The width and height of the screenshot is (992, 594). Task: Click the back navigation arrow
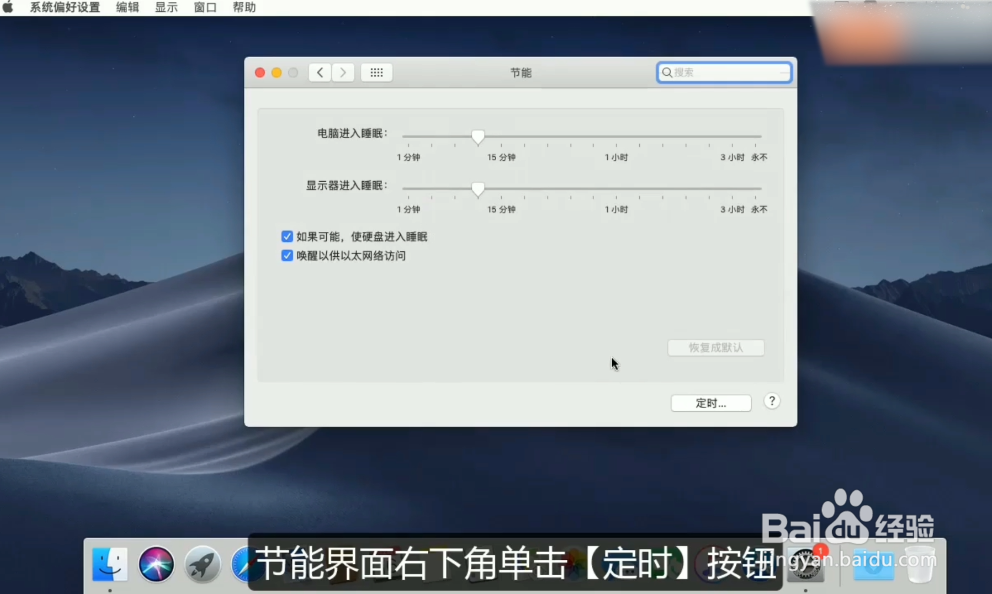(320, 71)
